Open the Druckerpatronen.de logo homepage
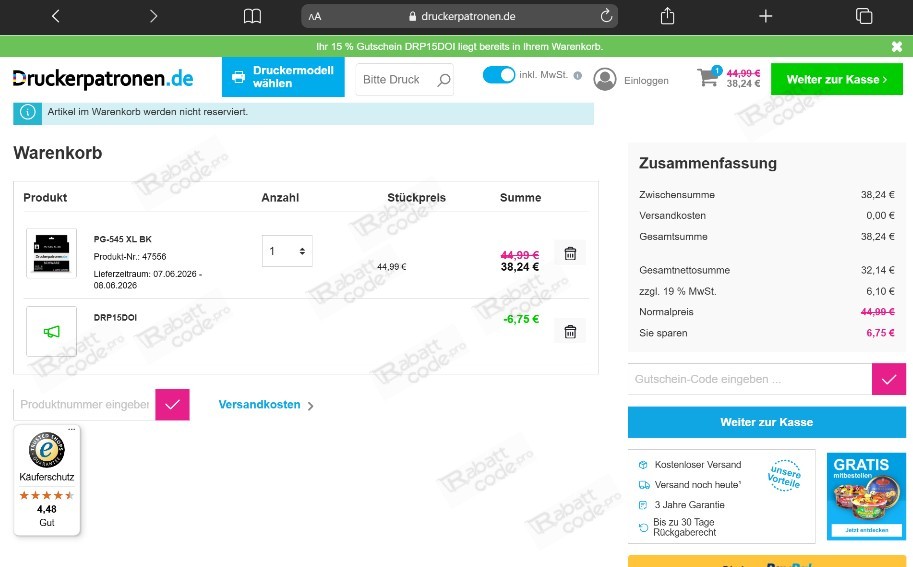This screenshot has height=567, width=913. (102, 79)
